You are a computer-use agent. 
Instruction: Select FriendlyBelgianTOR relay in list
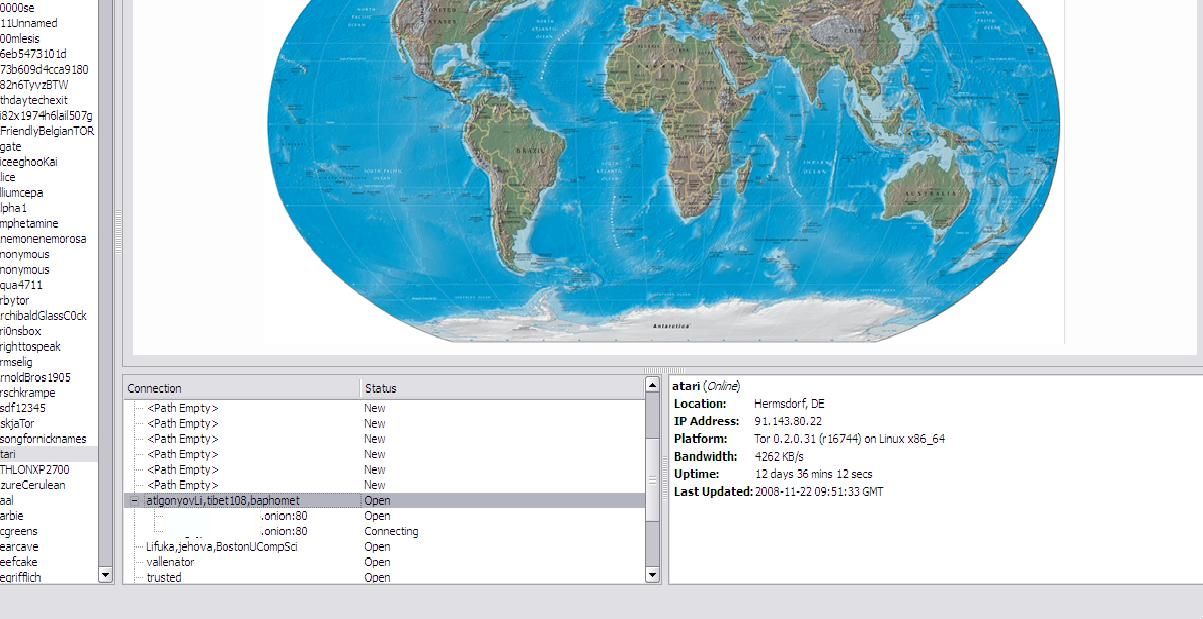tap(47, 131)
